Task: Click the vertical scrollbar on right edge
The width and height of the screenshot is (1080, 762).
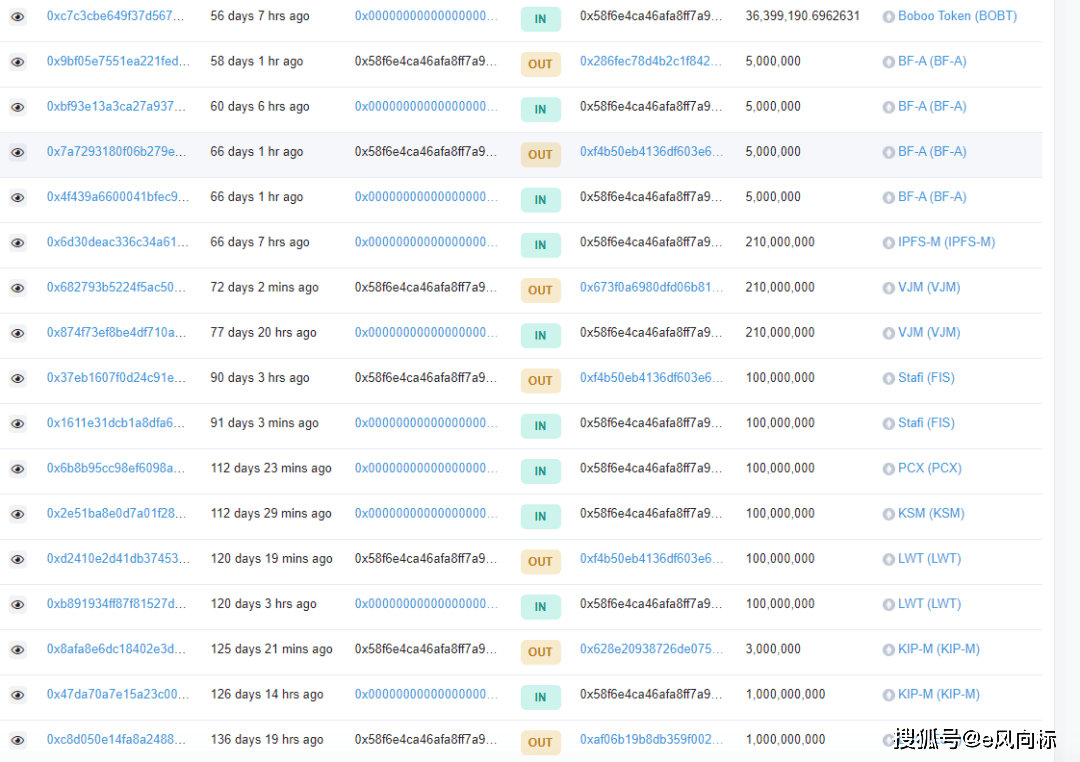Action: [1066, 381]
